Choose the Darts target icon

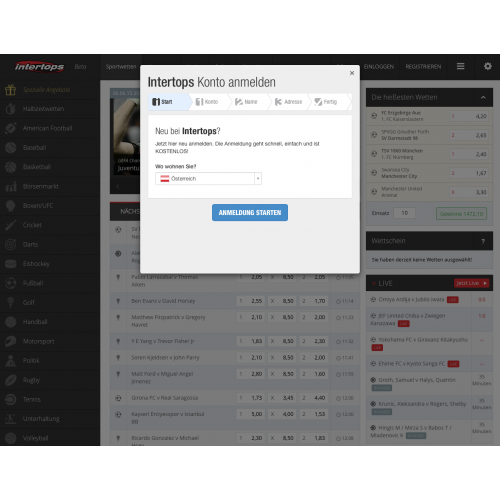(x=11, y=244)
